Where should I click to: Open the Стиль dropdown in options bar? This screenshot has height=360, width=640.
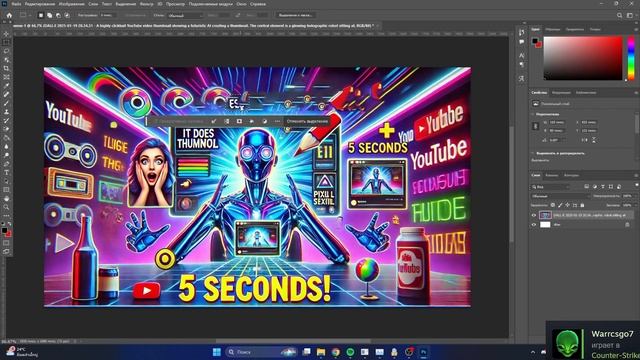click(185, 15)
